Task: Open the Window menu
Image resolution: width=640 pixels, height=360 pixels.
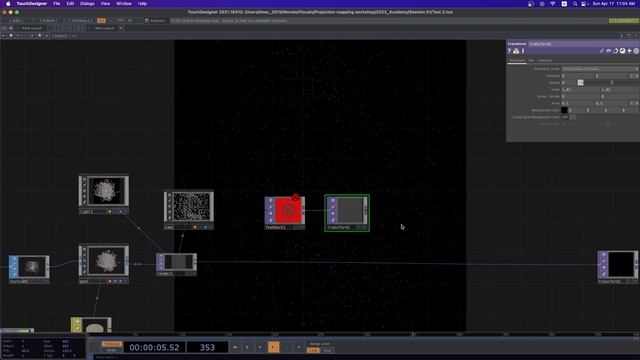Action: pyautogui.click(x=124, y=4)
